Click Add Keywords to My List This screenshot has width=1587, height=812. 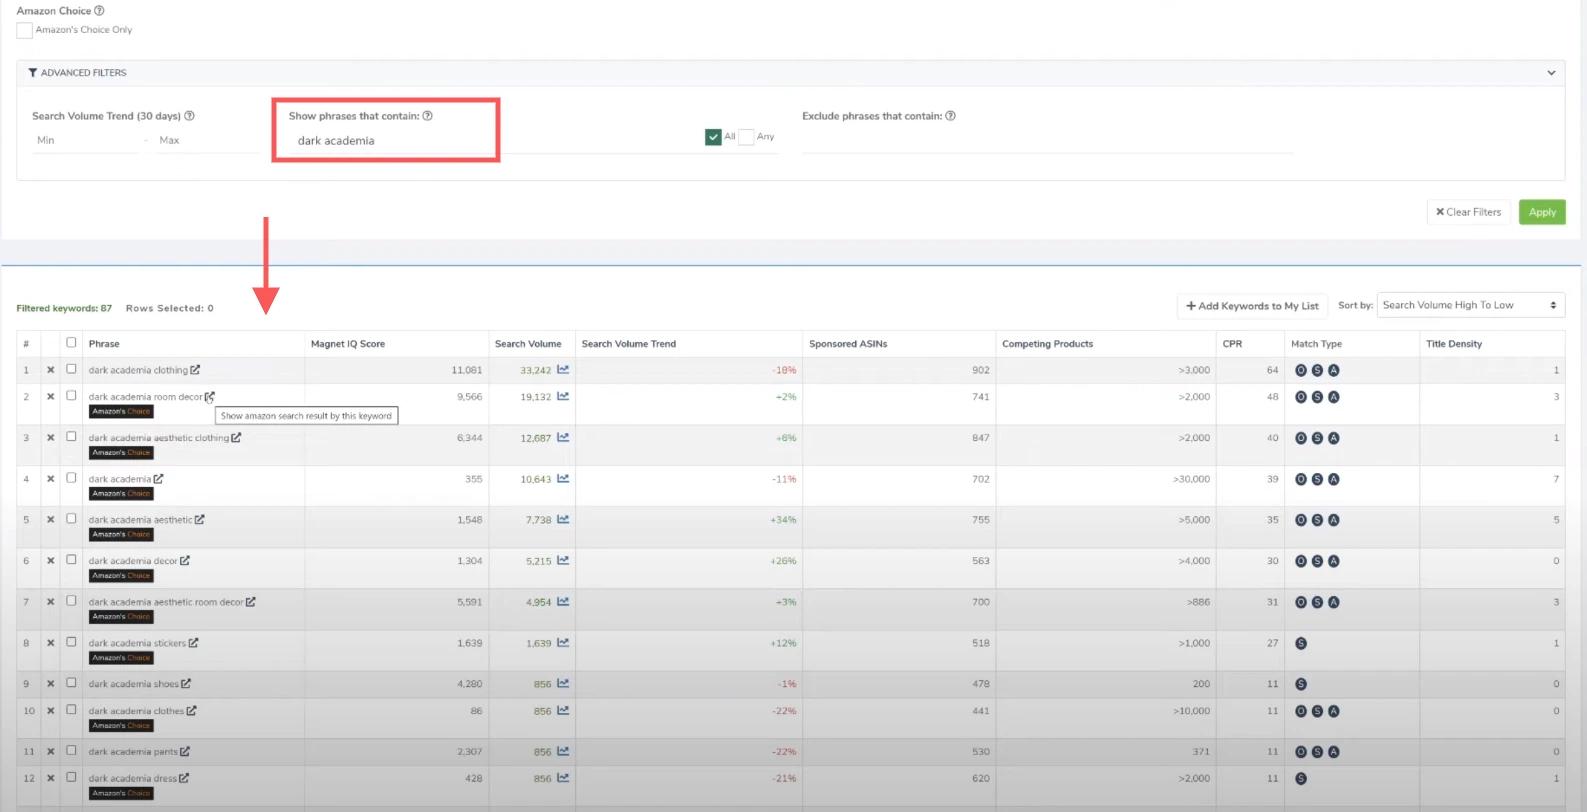pyautogui.click(x=1252, y=306)
